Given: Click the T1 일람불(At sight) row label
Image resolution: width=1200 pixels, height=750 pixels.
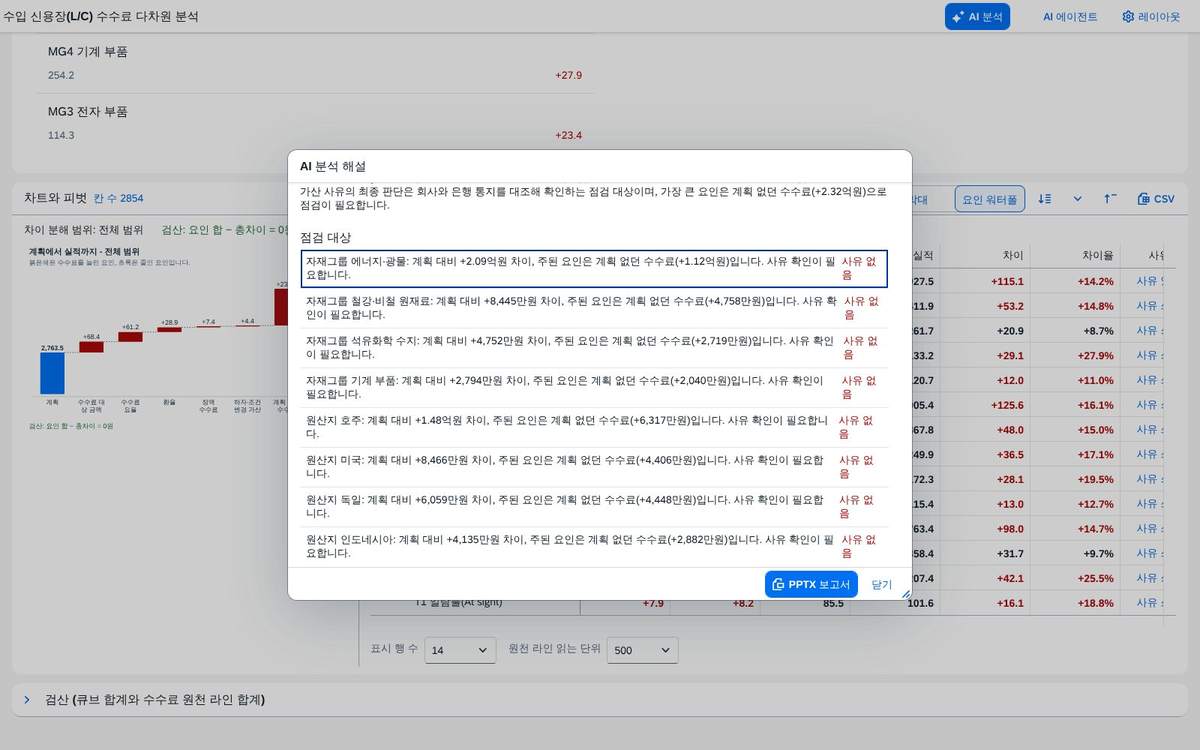Looking at the screenshot, I should [x=458, y=603].
